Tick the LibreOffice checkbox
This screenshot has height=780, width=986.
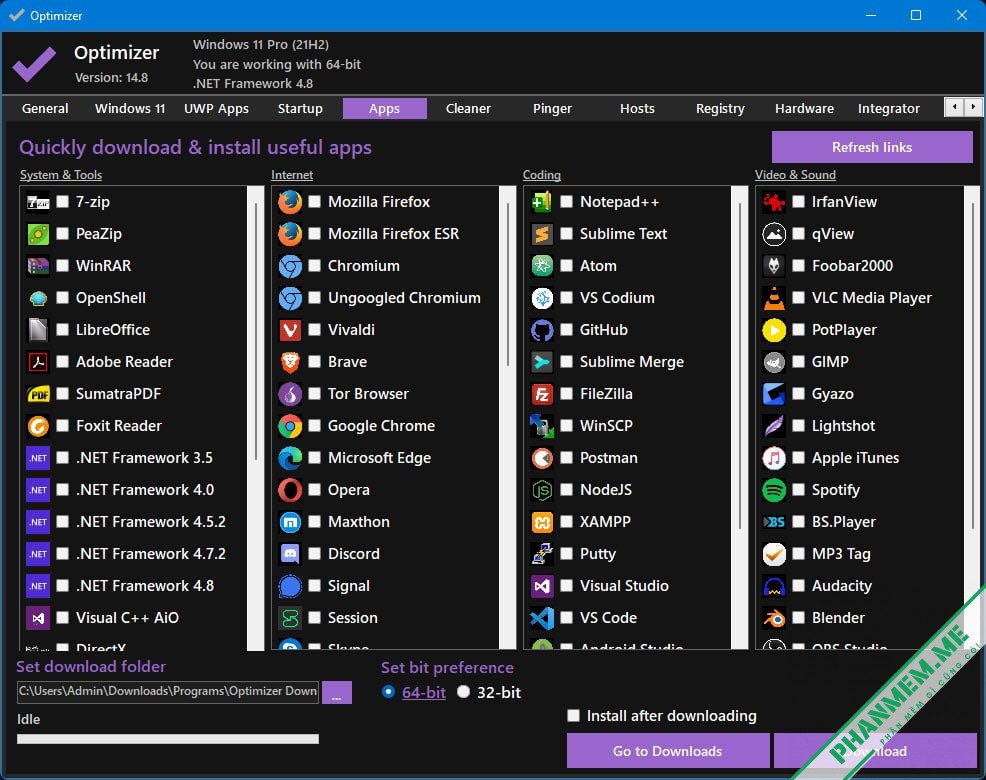coord(62,329)
